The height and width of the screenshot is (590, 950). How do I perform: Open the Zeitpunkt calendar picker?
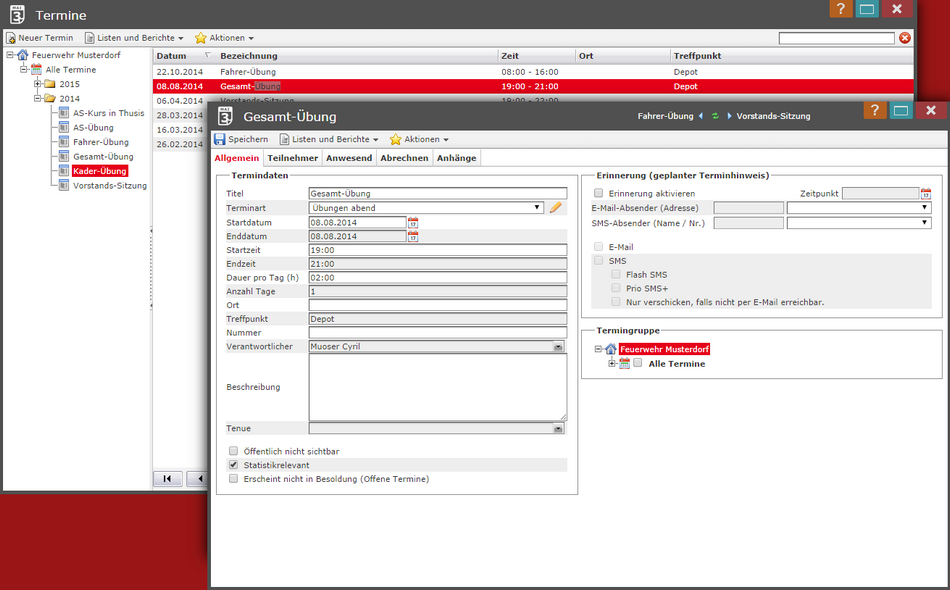click(x=926, y=194)
